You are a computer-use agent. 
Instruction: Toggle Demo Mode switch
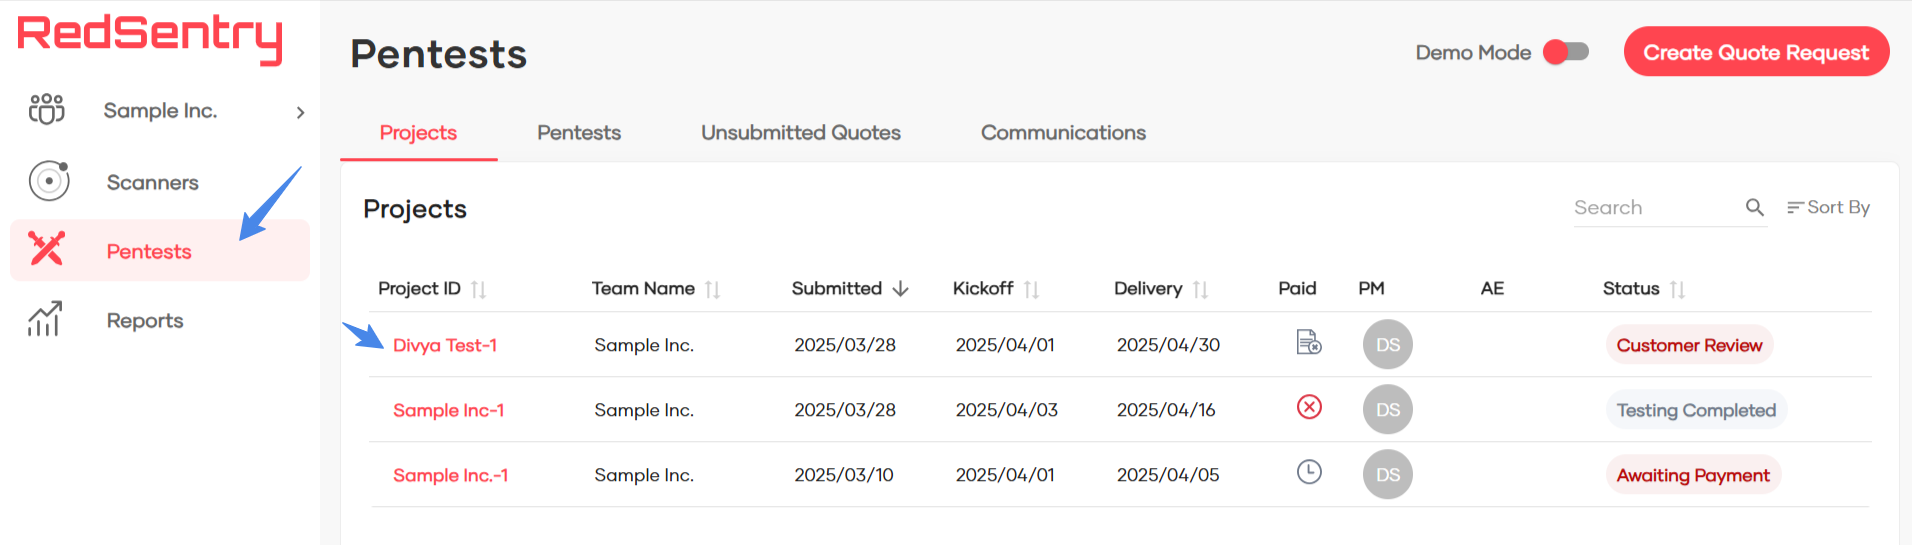coord(1566,52)
